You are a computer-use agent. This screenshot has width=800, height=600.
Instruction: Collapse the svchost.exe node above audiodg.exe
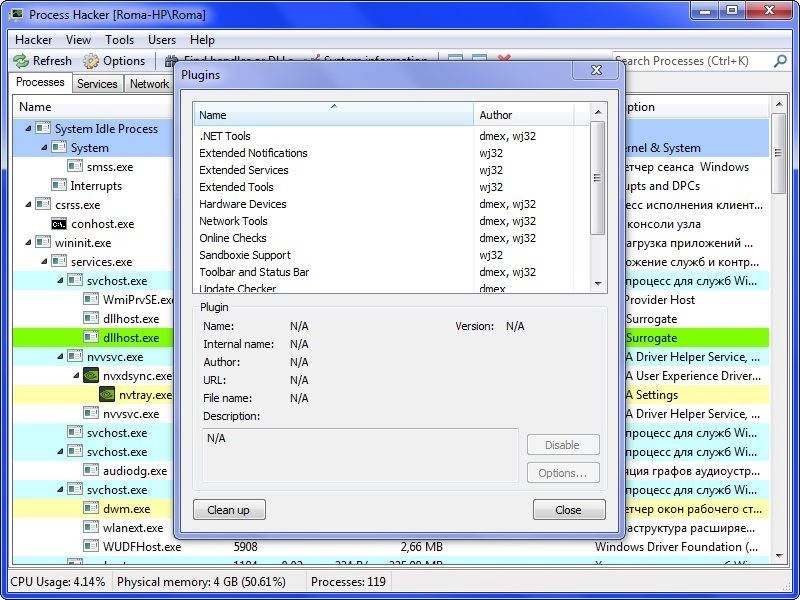[x=60, y=452]
